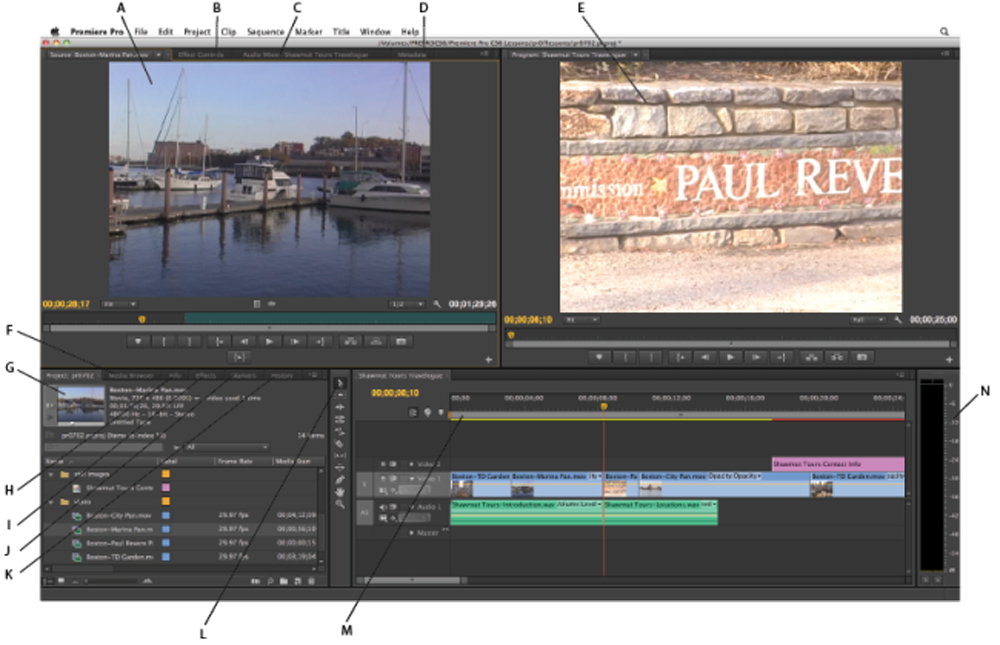
Task: Switch to Effect Controls tab
Action: tap(201, 55)
